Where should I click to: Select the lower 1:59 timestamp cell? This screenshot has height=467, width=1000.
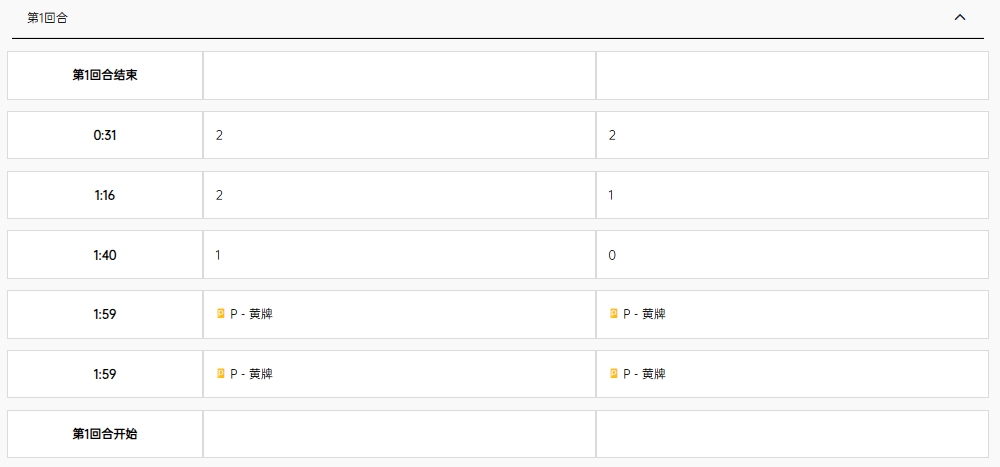click(105, 374)
